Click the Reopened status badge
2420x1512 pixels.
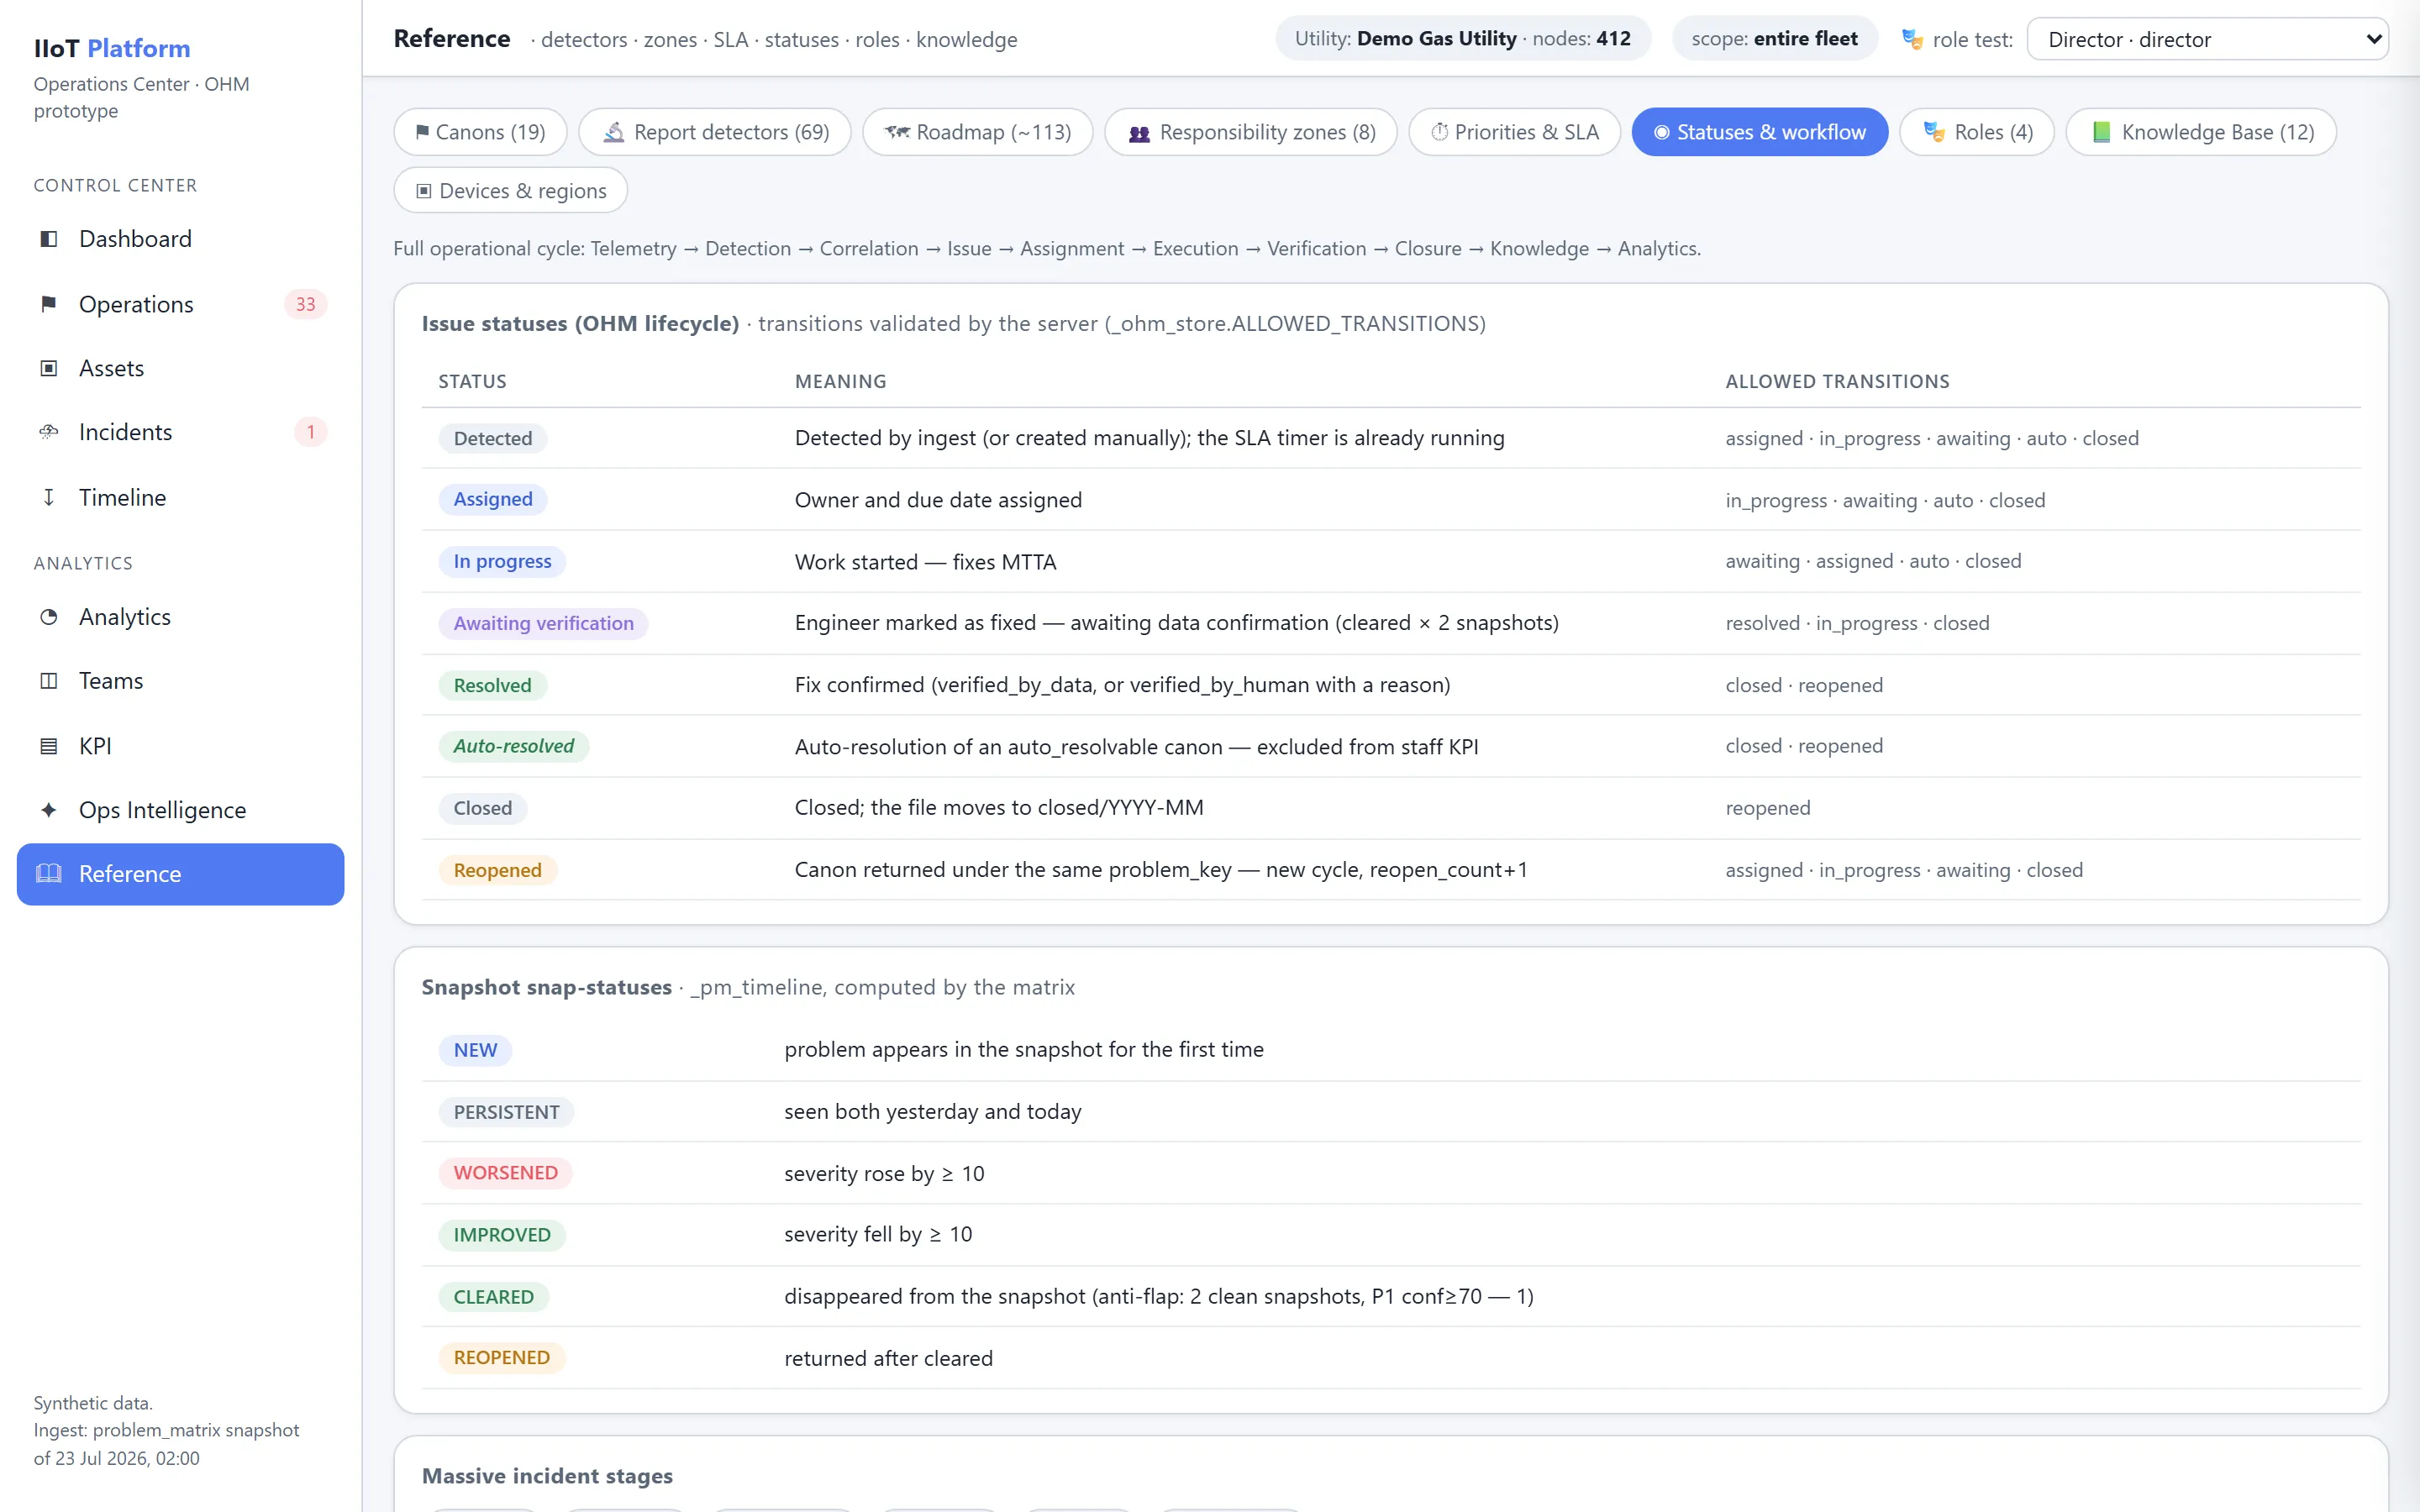[497, 870]
